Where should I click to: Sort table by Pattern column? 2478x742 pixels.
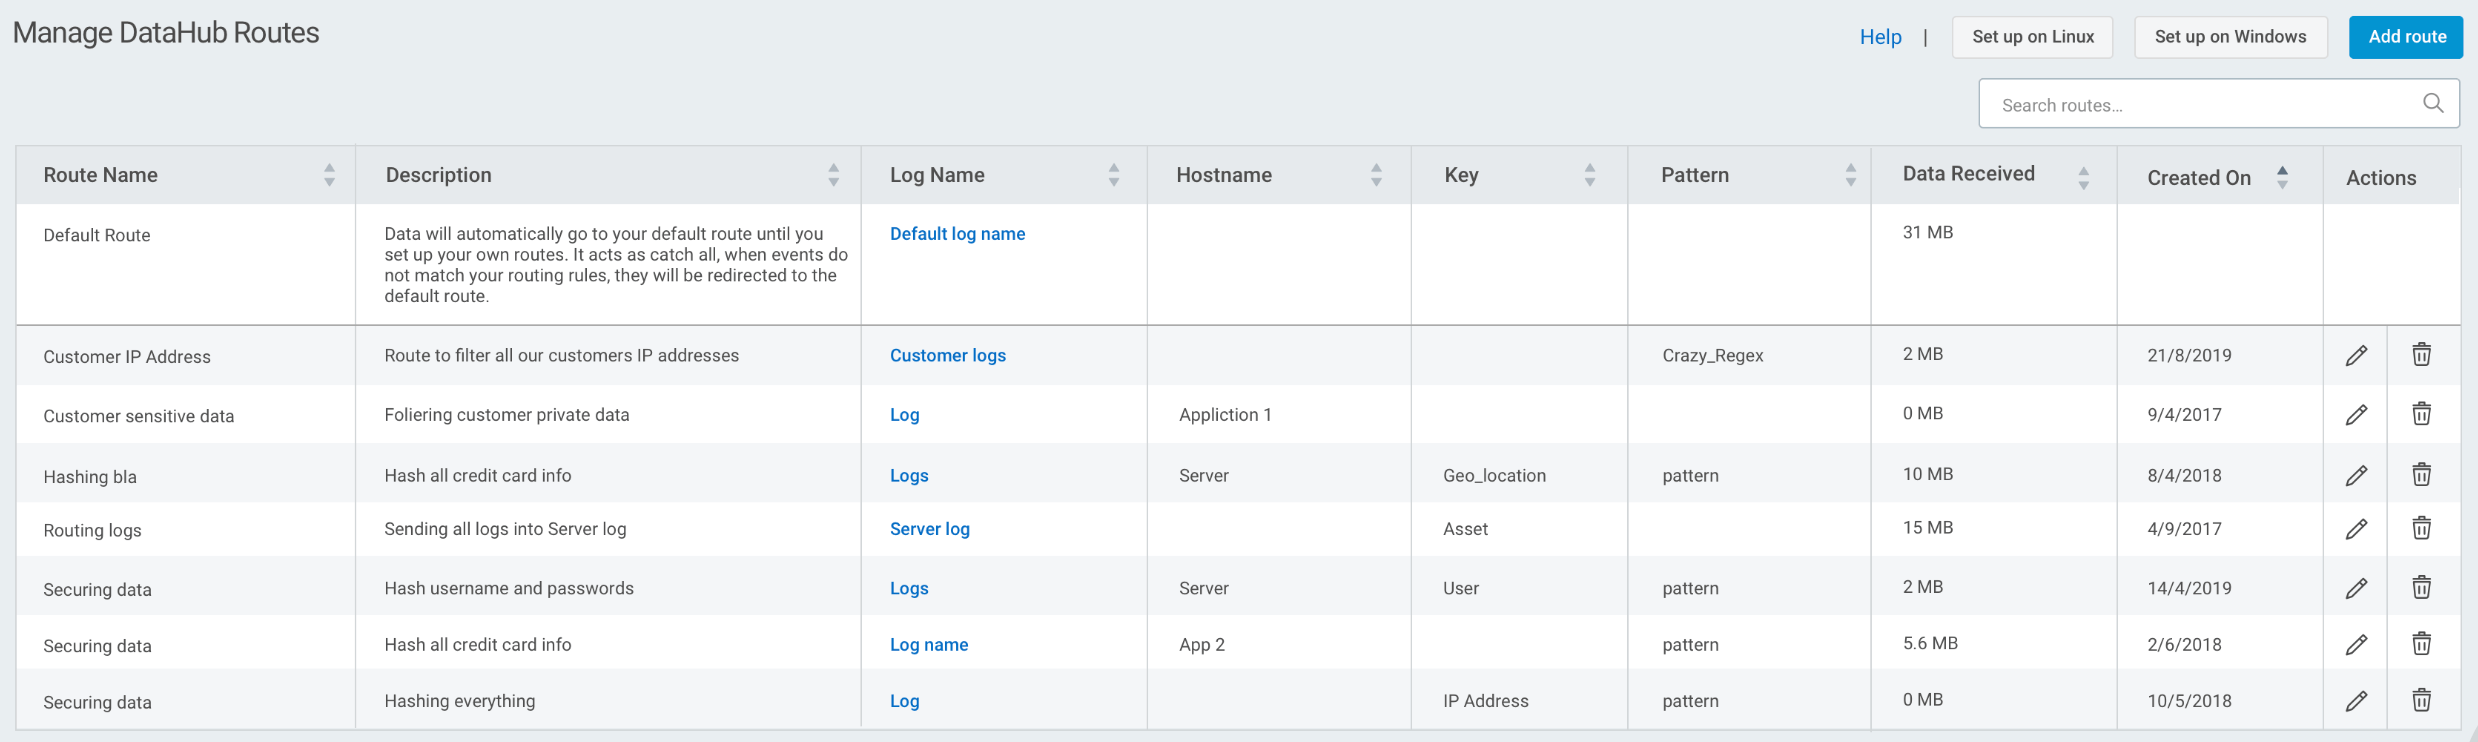[1850, 175]
